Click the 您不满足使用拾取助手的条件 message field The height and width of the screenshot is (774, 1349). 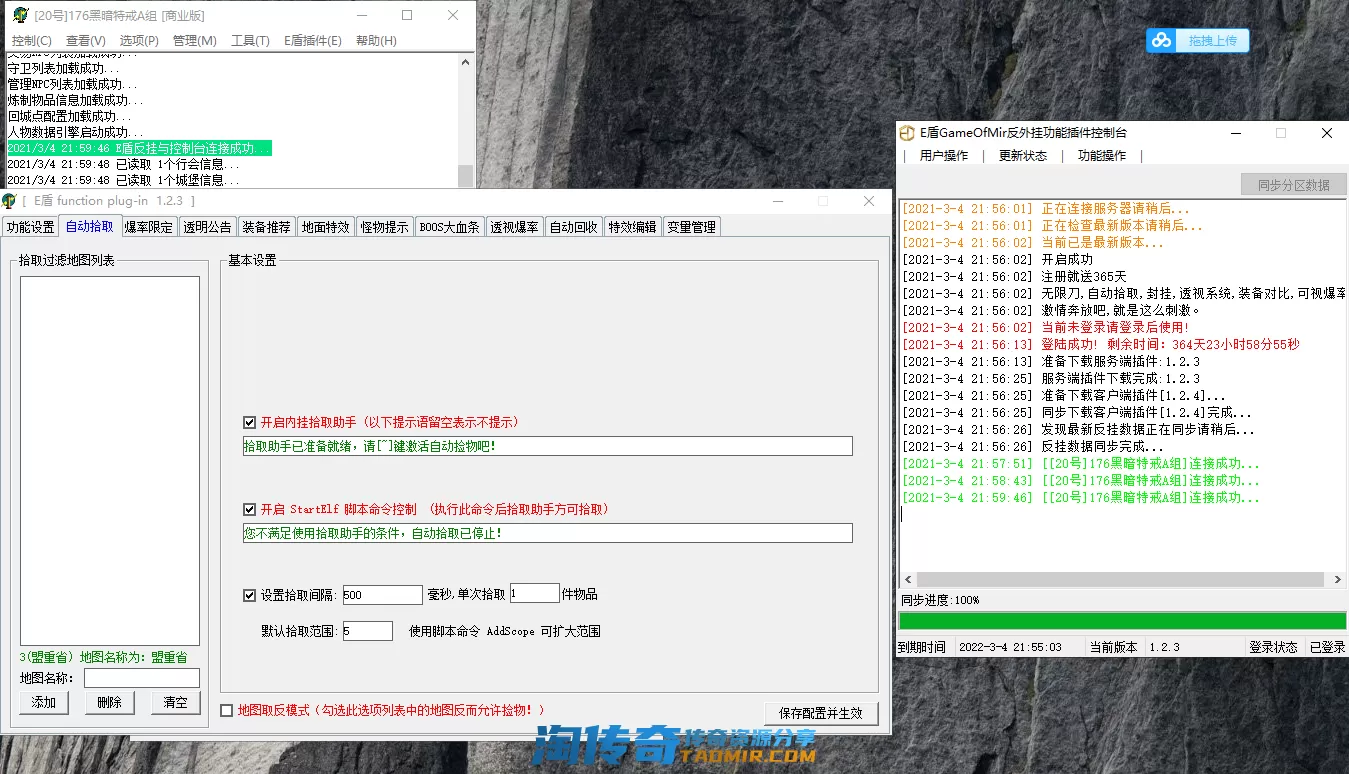547,533
